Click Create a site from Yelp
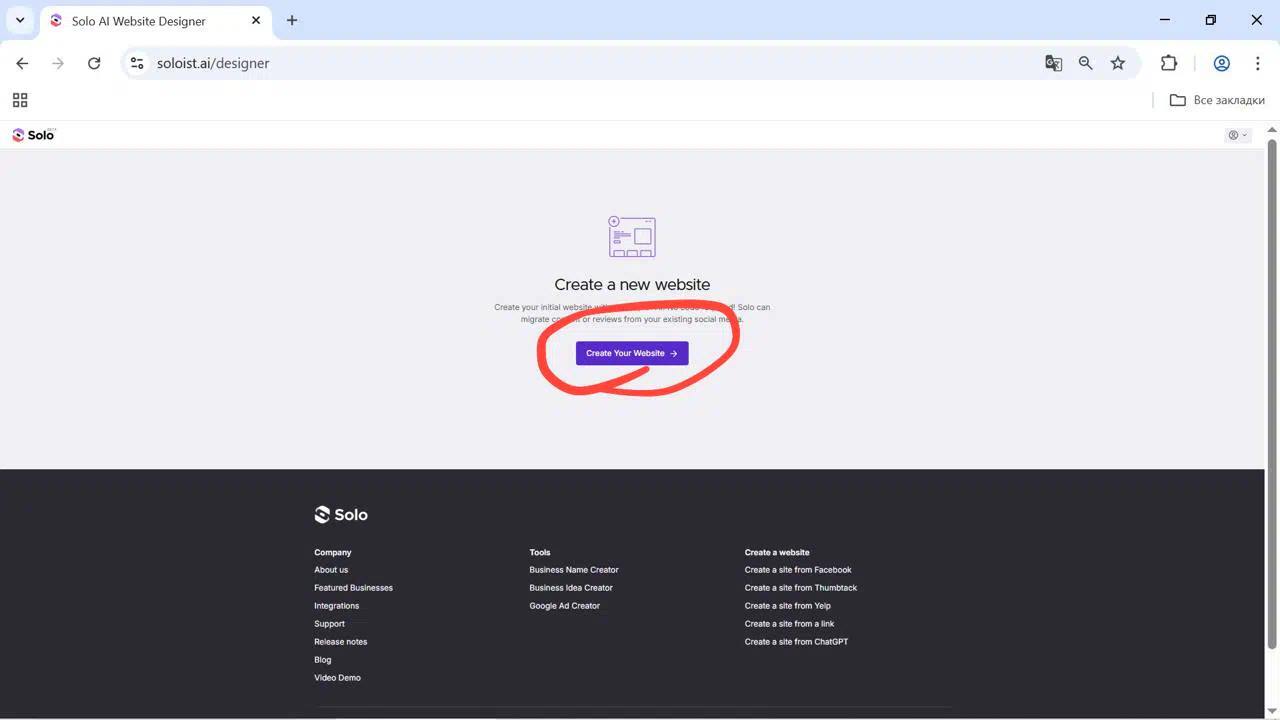Screen dimensions: 1280x720 click(x=787, y=606)
